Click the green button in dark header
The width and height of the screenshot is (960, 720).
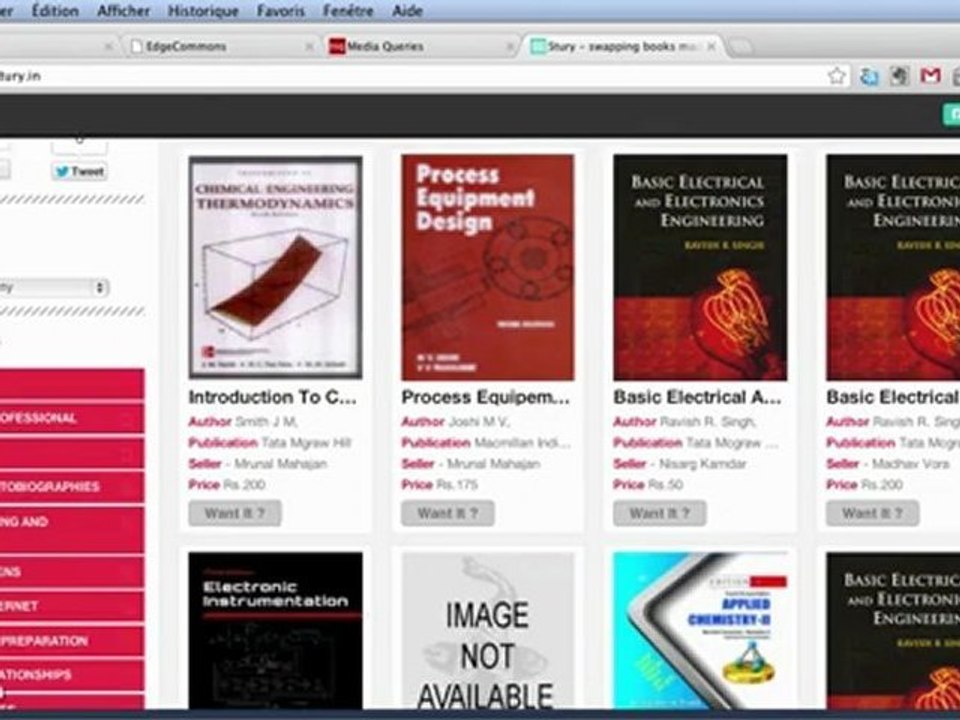pos(951,114)
